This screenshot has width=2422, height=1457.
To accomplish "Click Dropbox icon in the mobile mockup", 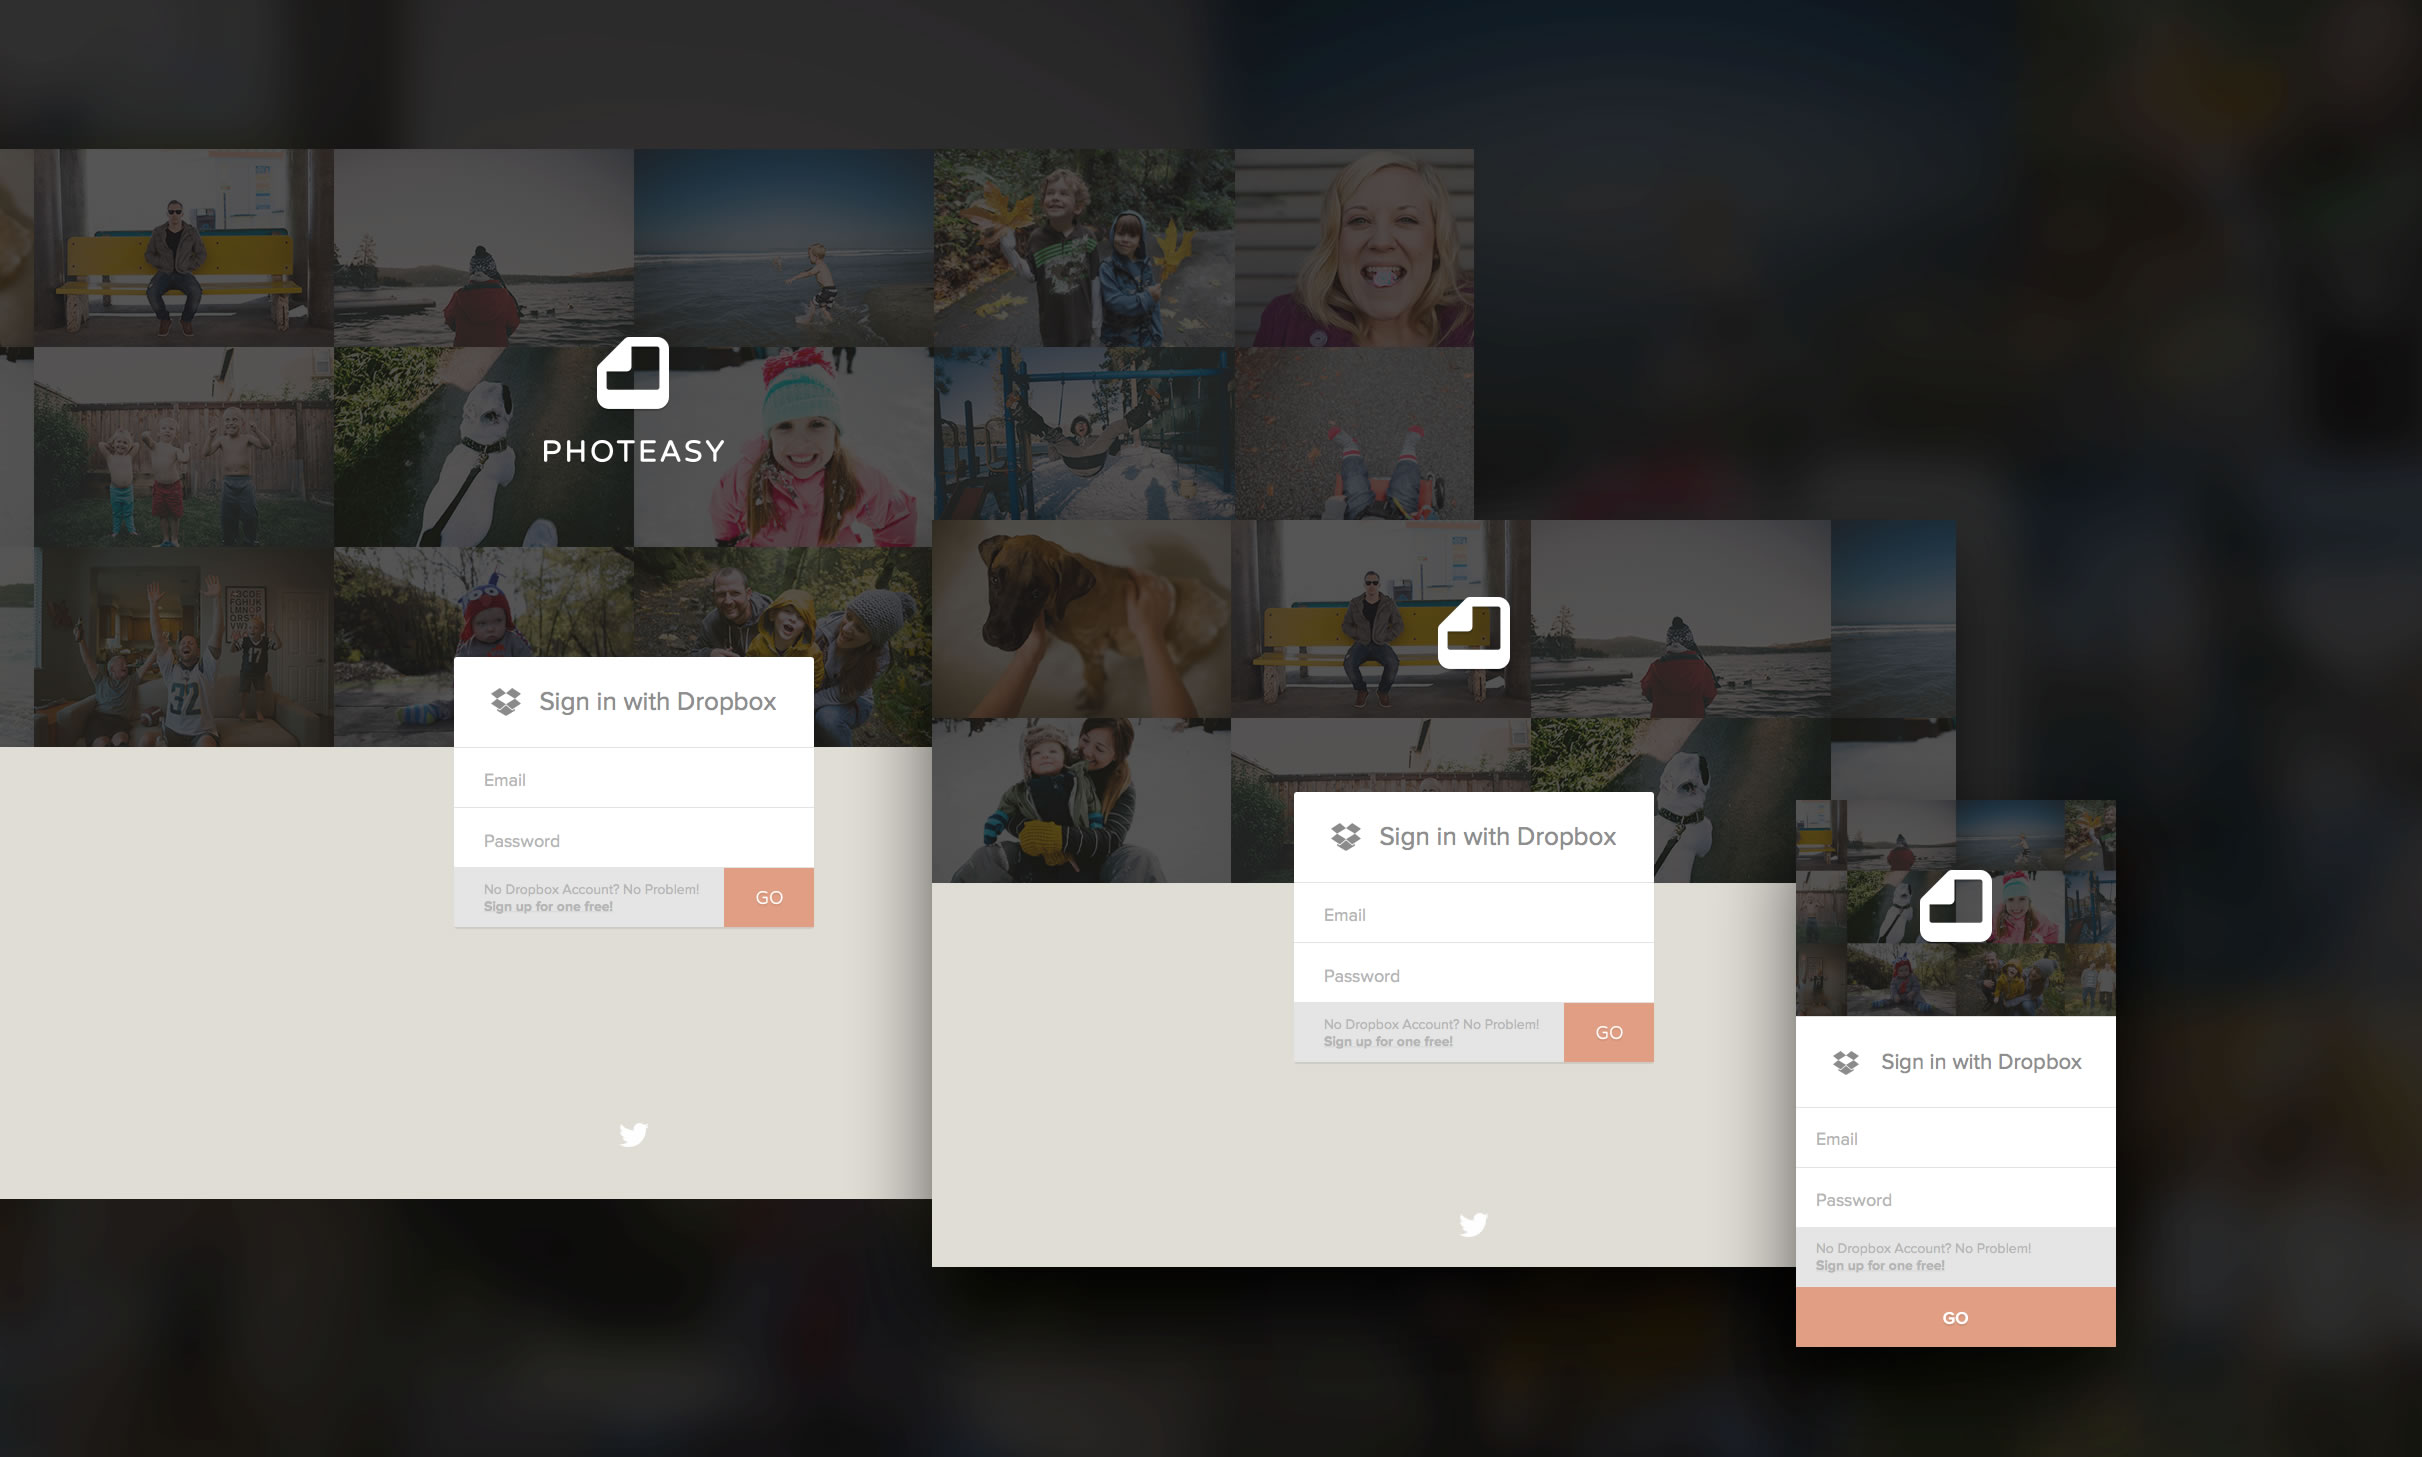I will click(1846, 1062).
